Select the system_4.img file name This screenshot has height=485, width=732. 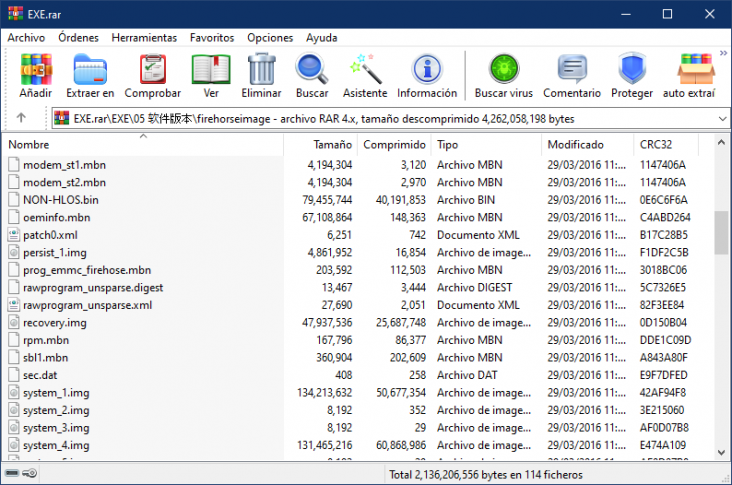pos(56,445)
